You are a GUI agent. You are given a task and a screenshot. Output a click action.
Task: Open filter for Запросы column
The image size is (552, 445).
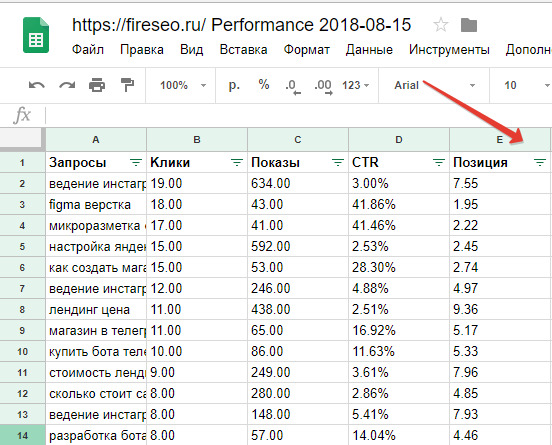pos(136,162)
